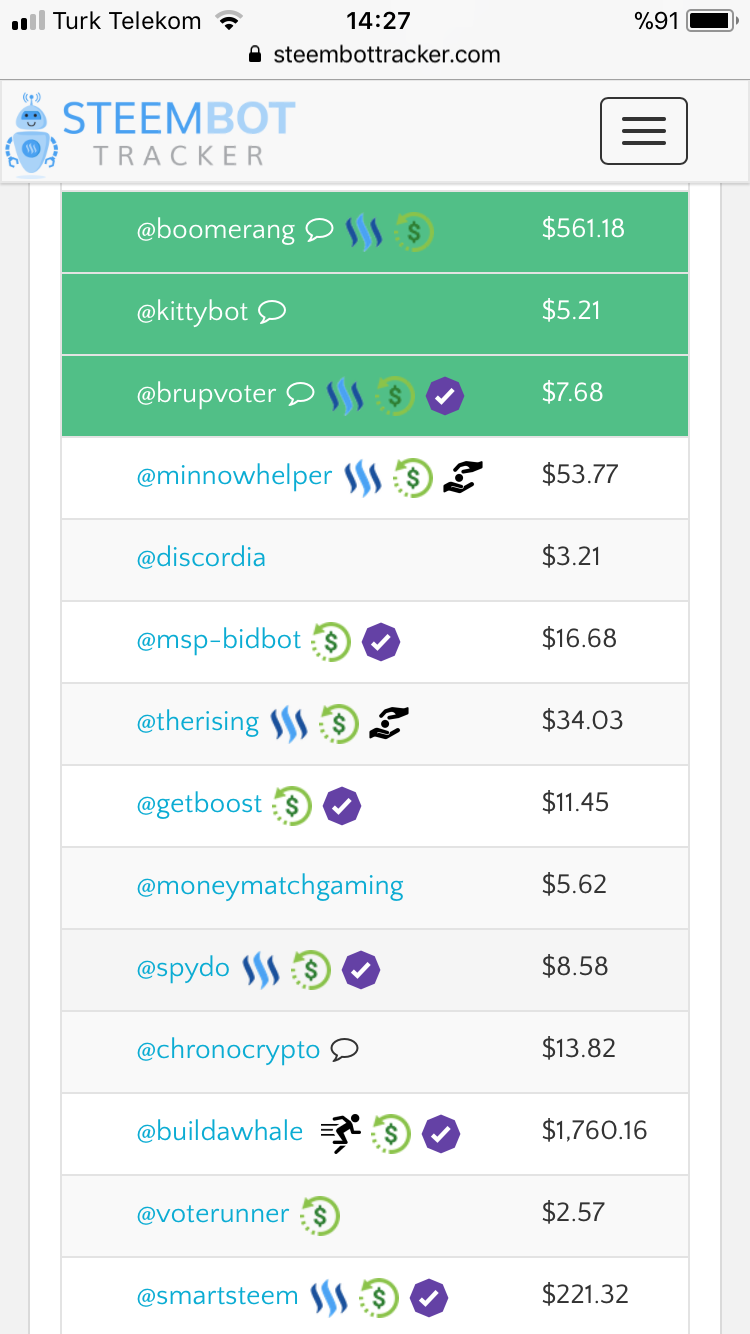The height and width of the screenshot is (1334, 750).
Task: Click the comment bubble icon beside @chronocrypto
Action: (344, 1050)
